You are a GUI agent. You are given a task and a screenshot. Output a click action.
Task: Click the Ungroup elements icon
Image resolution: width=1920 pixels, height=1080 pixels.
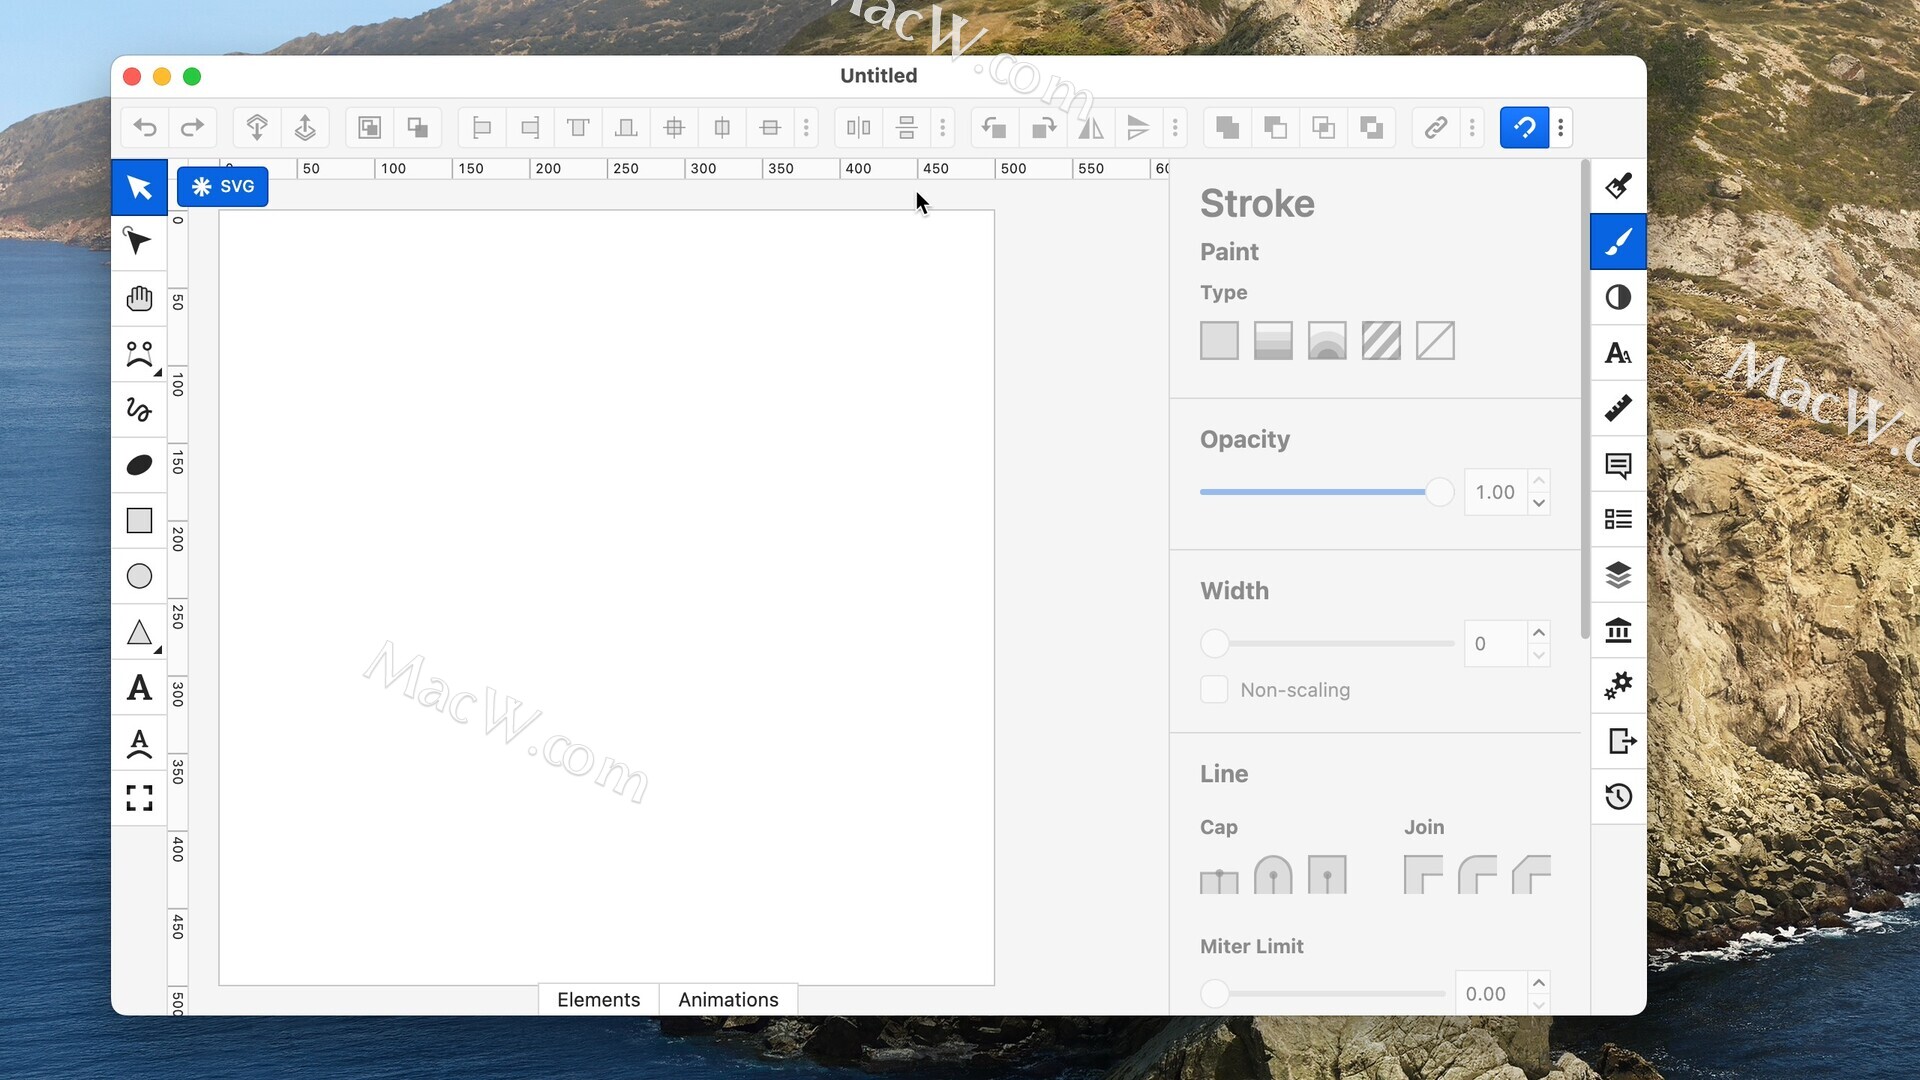pos(417,127)
